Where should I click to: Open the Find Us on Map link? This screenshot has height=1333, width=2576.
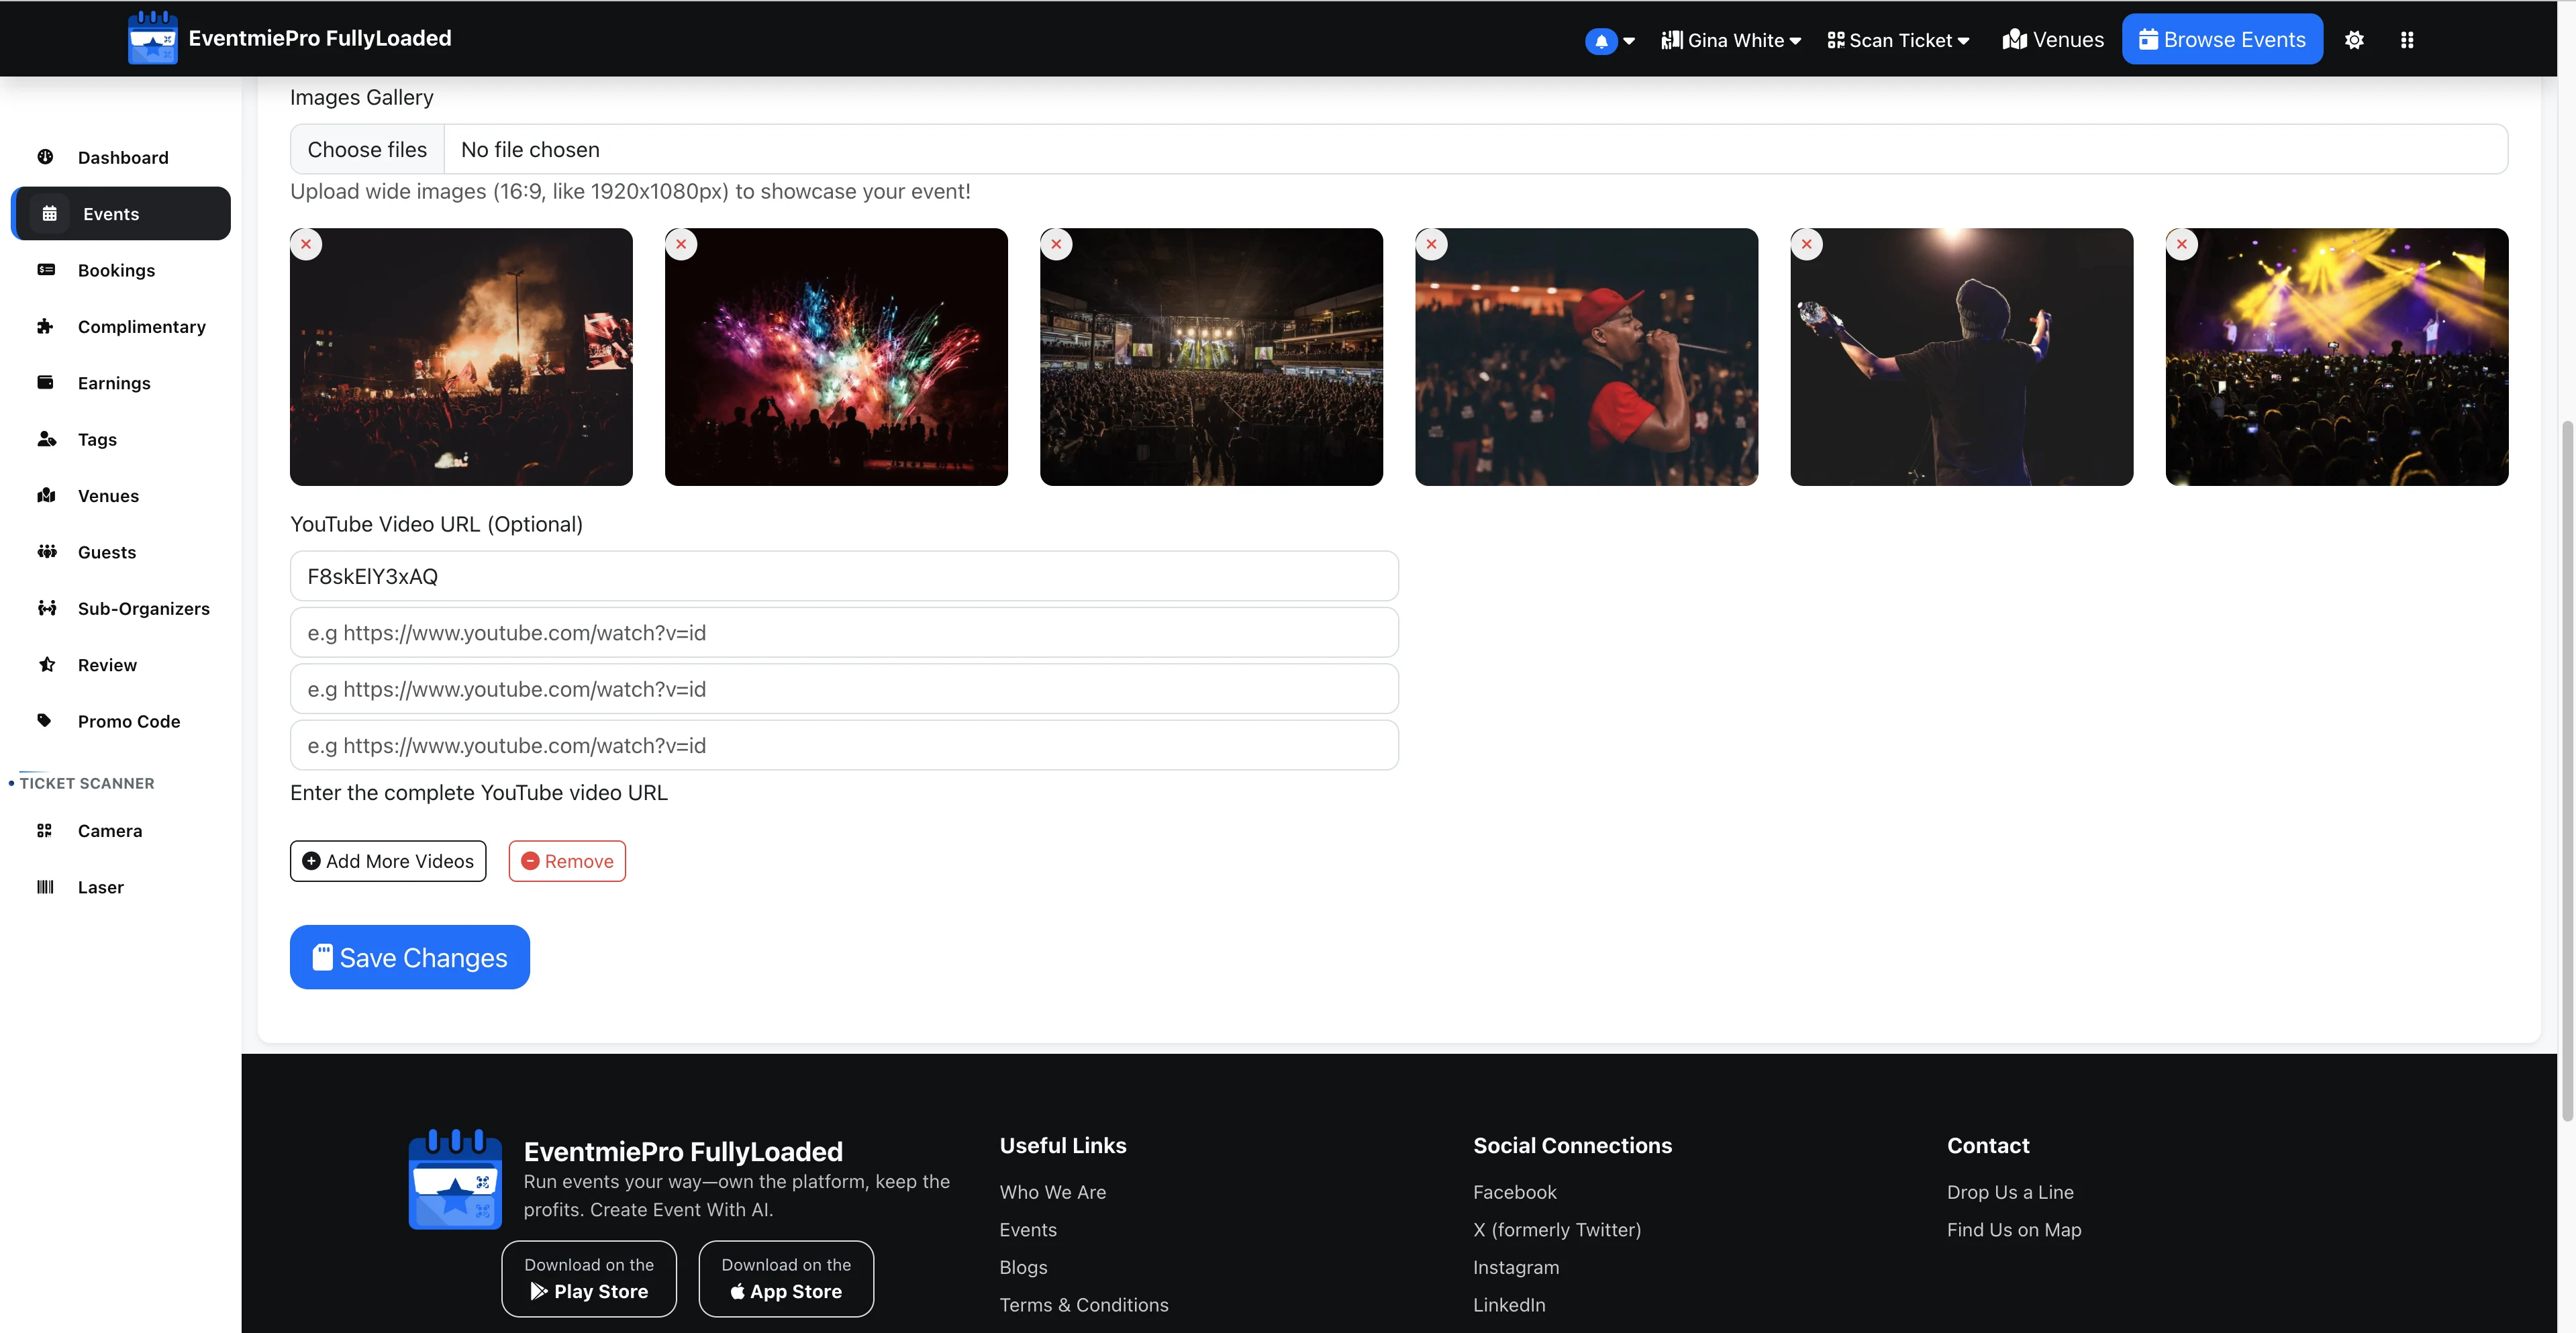[x=2014, y=1230]
